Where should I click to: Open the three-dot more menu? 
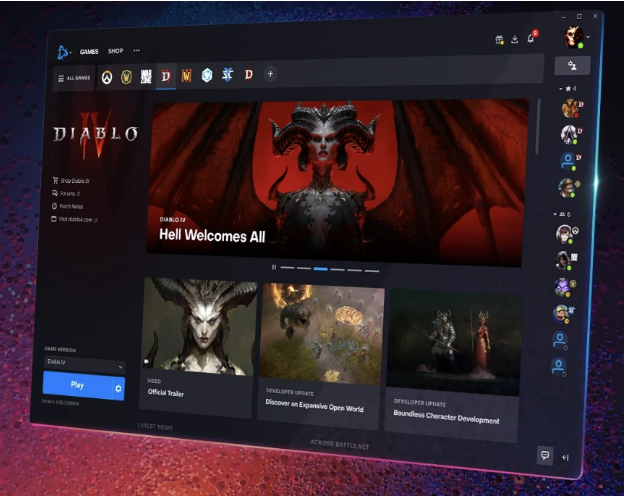coord(137,50)
